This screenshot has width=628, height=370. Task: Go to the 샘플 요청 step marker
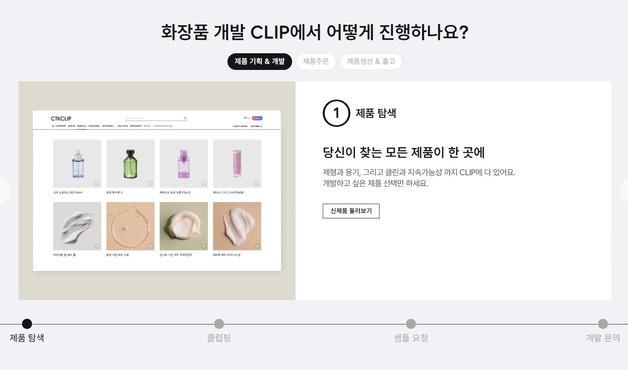[411, 324]
